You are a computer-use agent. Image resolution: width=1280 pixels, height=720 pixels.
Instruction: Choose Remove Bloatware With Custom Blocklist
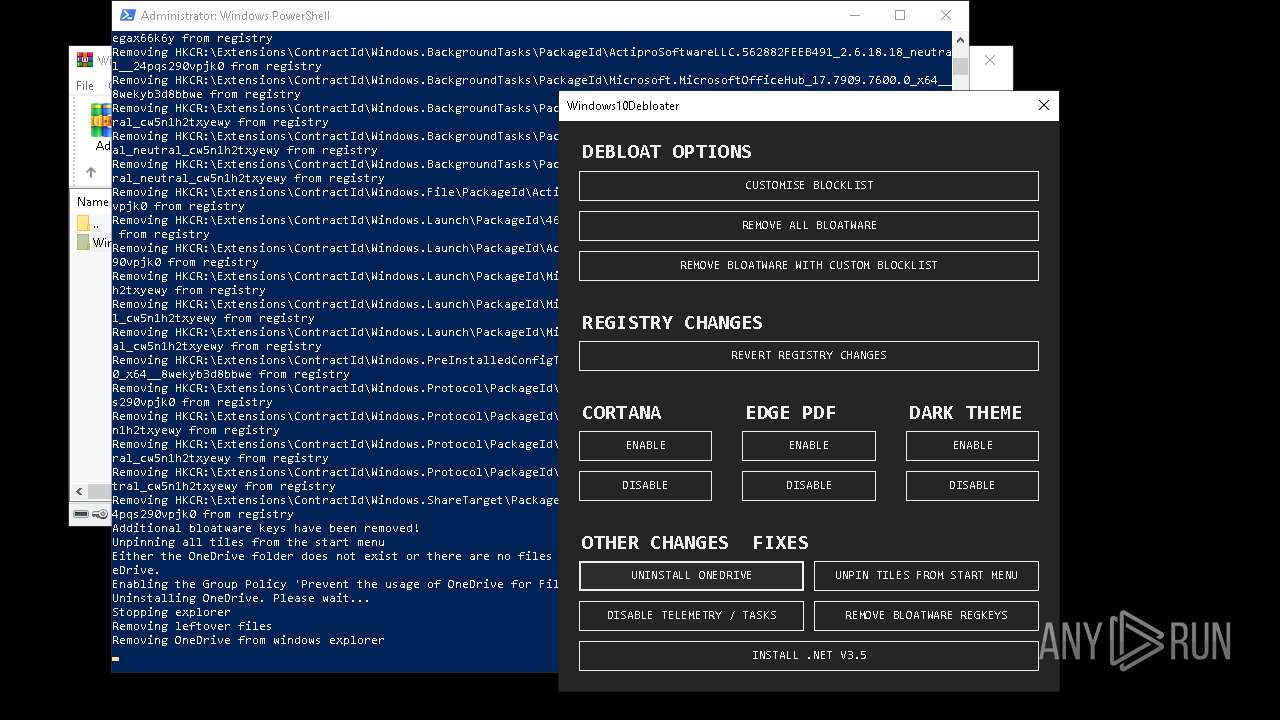[808, 265]
